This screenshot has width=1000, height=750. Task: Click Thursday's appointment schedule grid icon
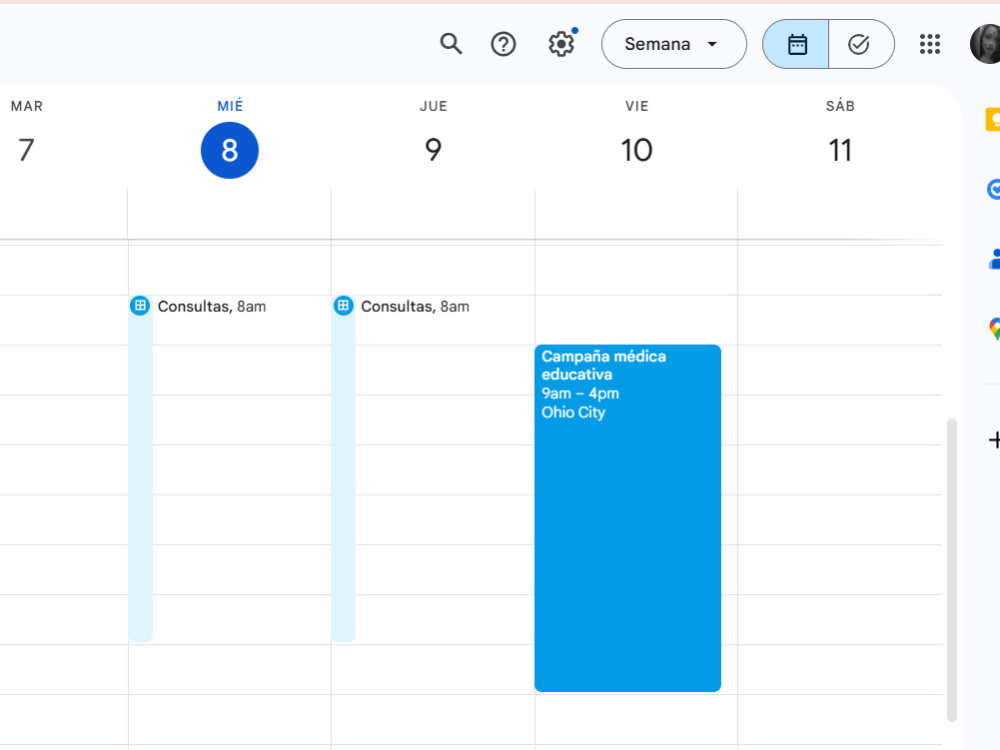(343, 306)
